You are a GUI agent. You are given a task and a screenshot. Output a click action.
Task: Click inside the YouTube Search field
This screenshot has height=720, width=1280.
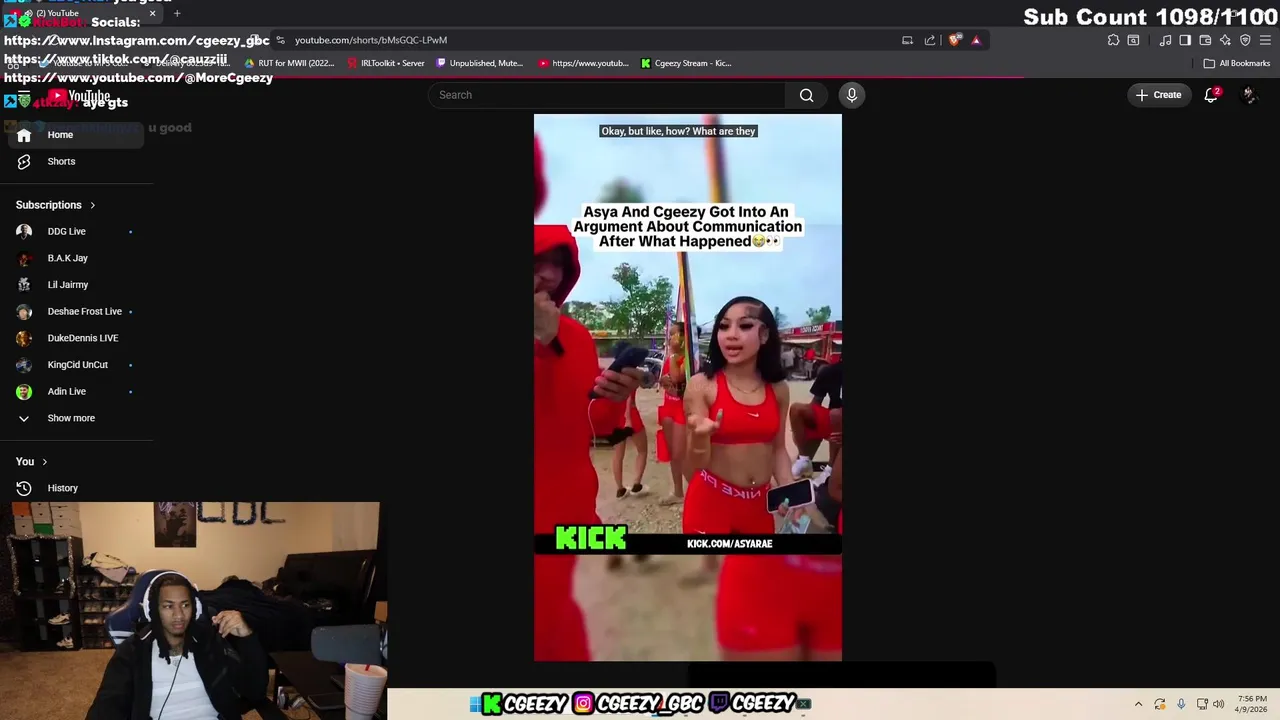(x=606, y=95)
